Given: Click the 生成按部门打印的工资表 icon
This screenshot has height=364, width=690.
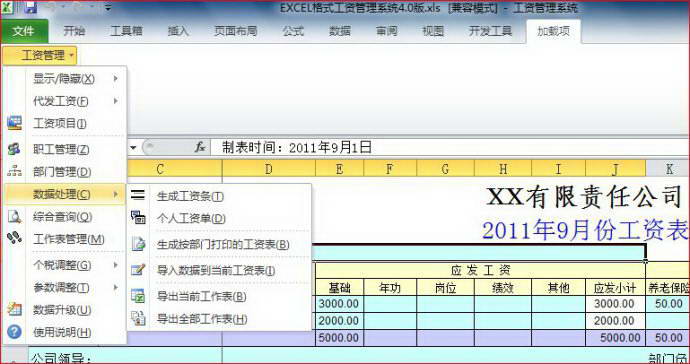Looking at the screenshot, I should pos(138,244).
